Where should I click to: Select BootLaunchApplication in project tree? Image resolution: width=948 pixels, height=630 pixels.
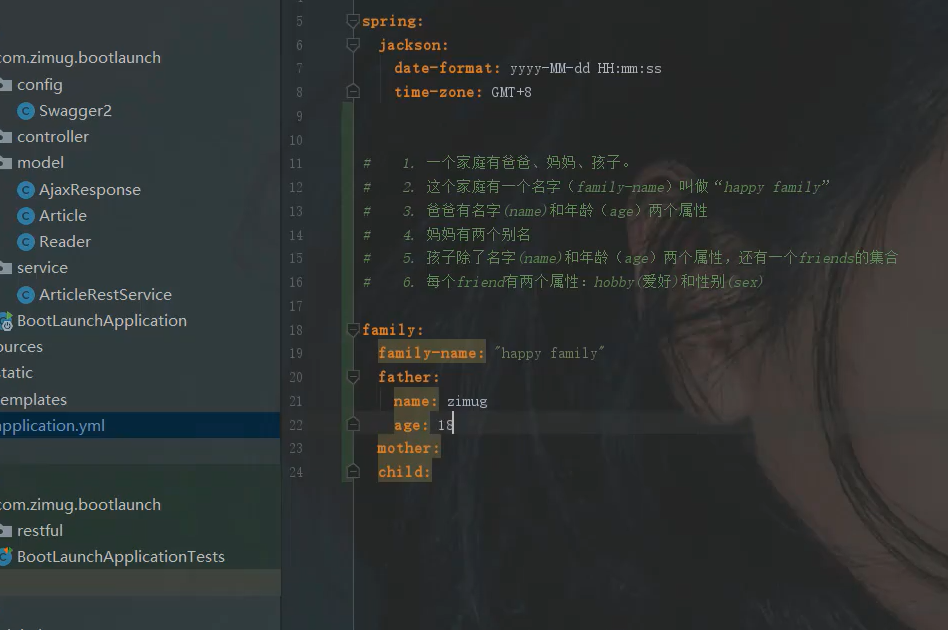(x=102, y=321)
